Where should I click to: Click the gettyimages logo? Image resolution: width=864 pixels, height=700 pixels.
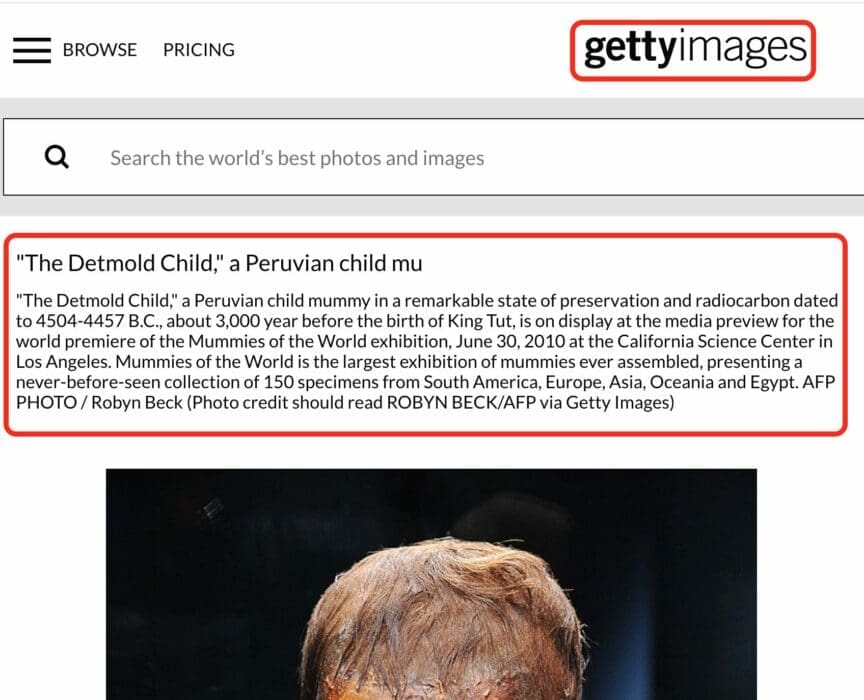click(x=694, y=49)
